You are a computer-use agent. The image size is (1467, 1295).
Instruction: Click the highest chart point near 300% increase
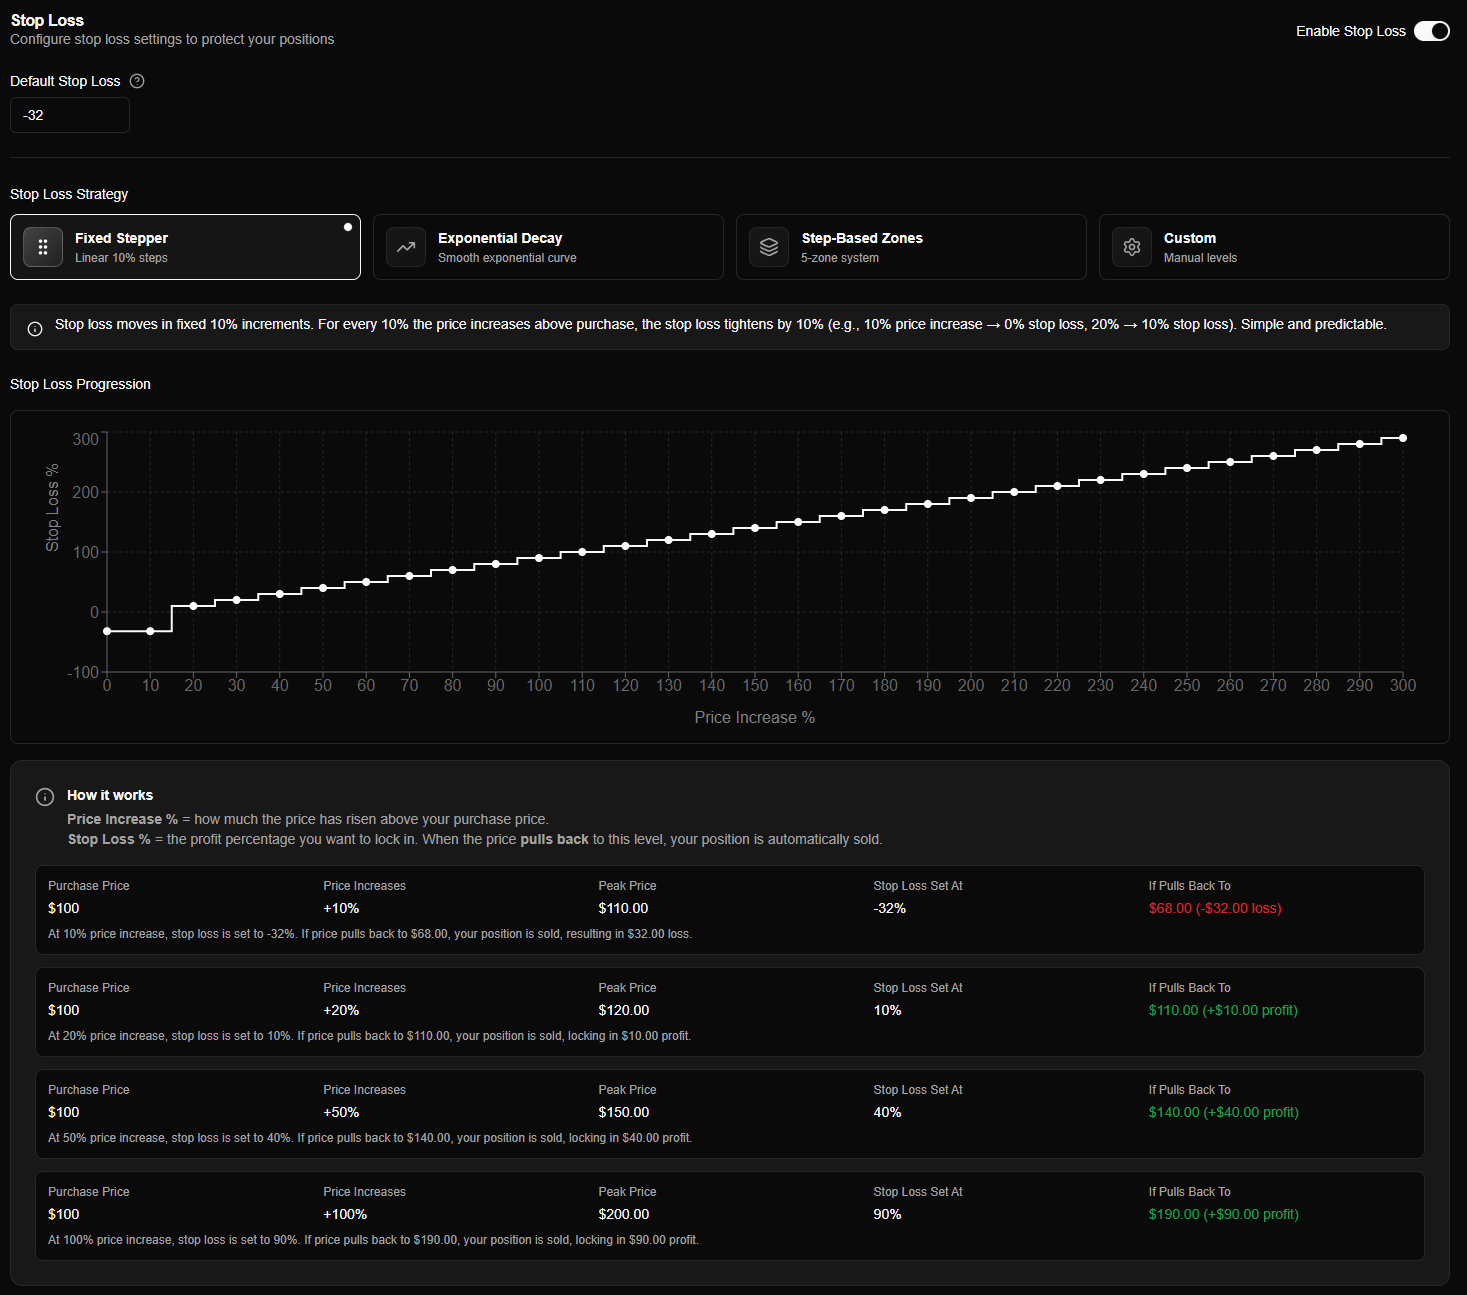(1402, 437)
